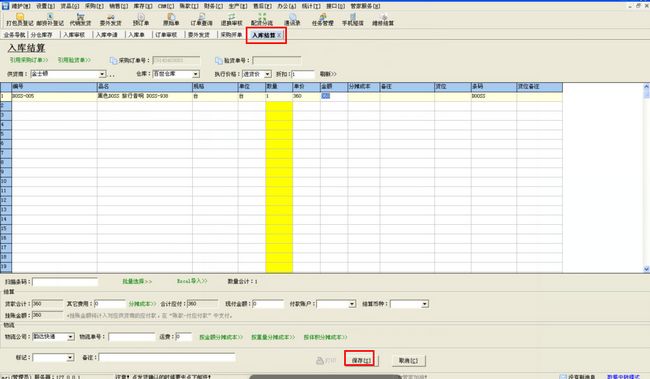Image resolution: width=650 pixels, height=379 pixels.
Task: Open the 订单查询 toolbar icon
Action: pos(201,19)
